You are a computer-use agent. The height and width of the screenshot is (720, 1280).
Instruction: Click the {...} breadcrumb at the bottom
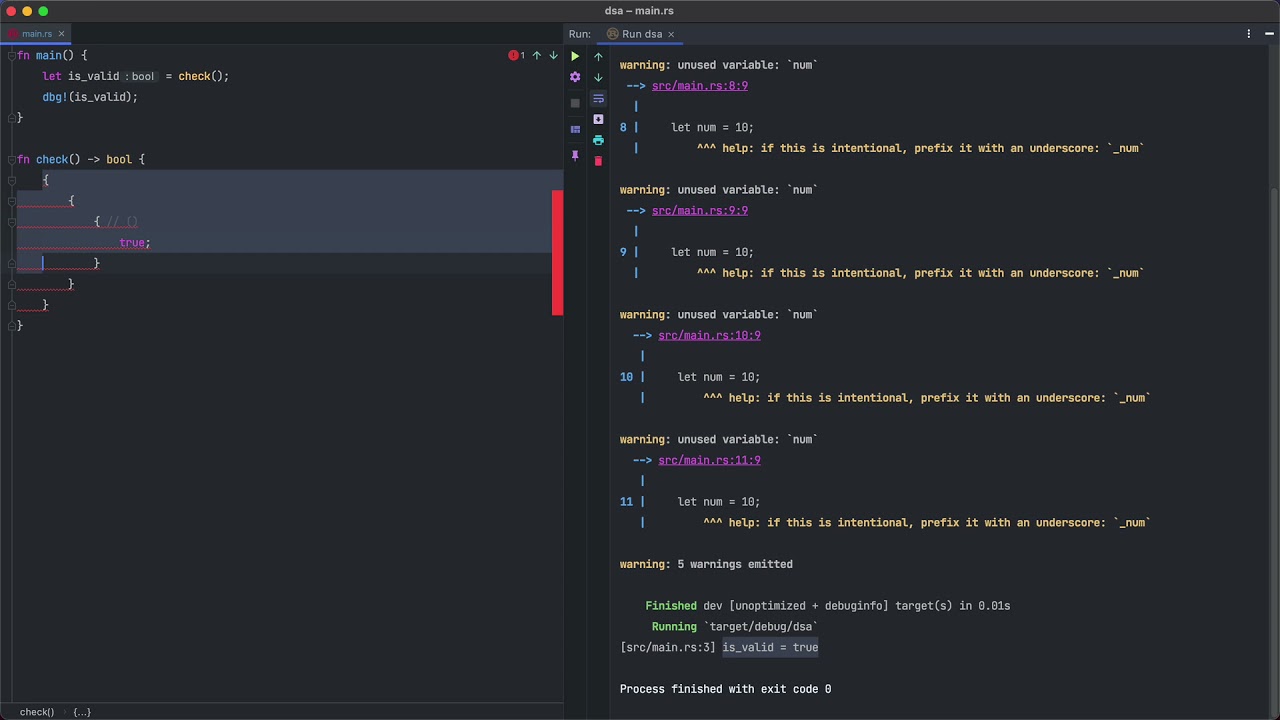tap(82, 712)
